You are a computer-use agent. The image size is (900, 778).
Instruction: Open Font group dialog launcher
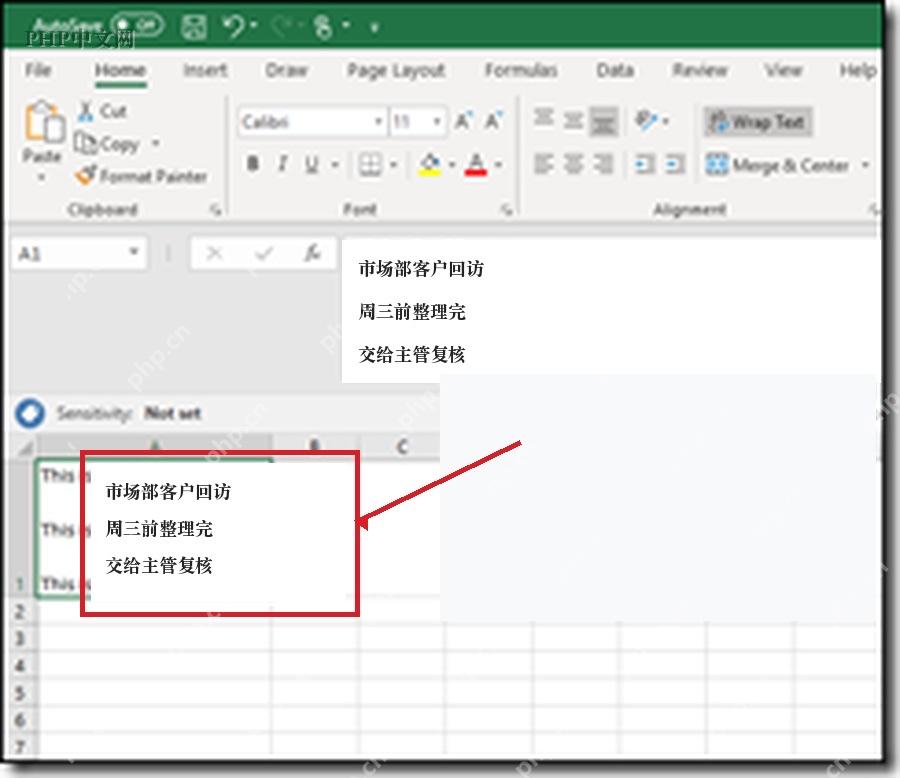[x=506, y=210]
